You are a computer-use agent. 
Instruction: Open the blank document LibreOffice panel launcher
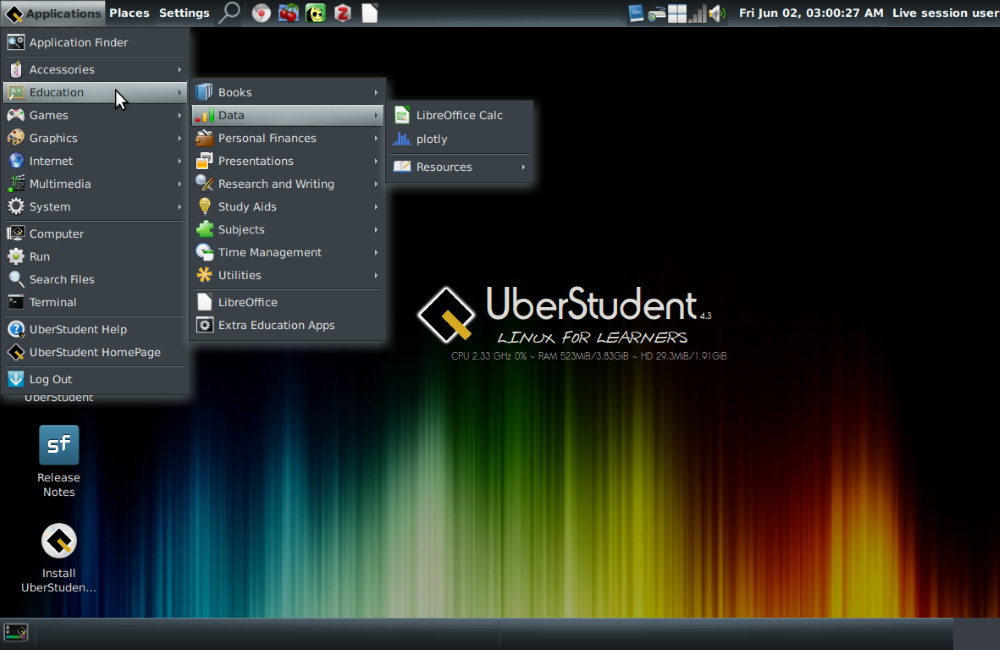coord(370,13)
